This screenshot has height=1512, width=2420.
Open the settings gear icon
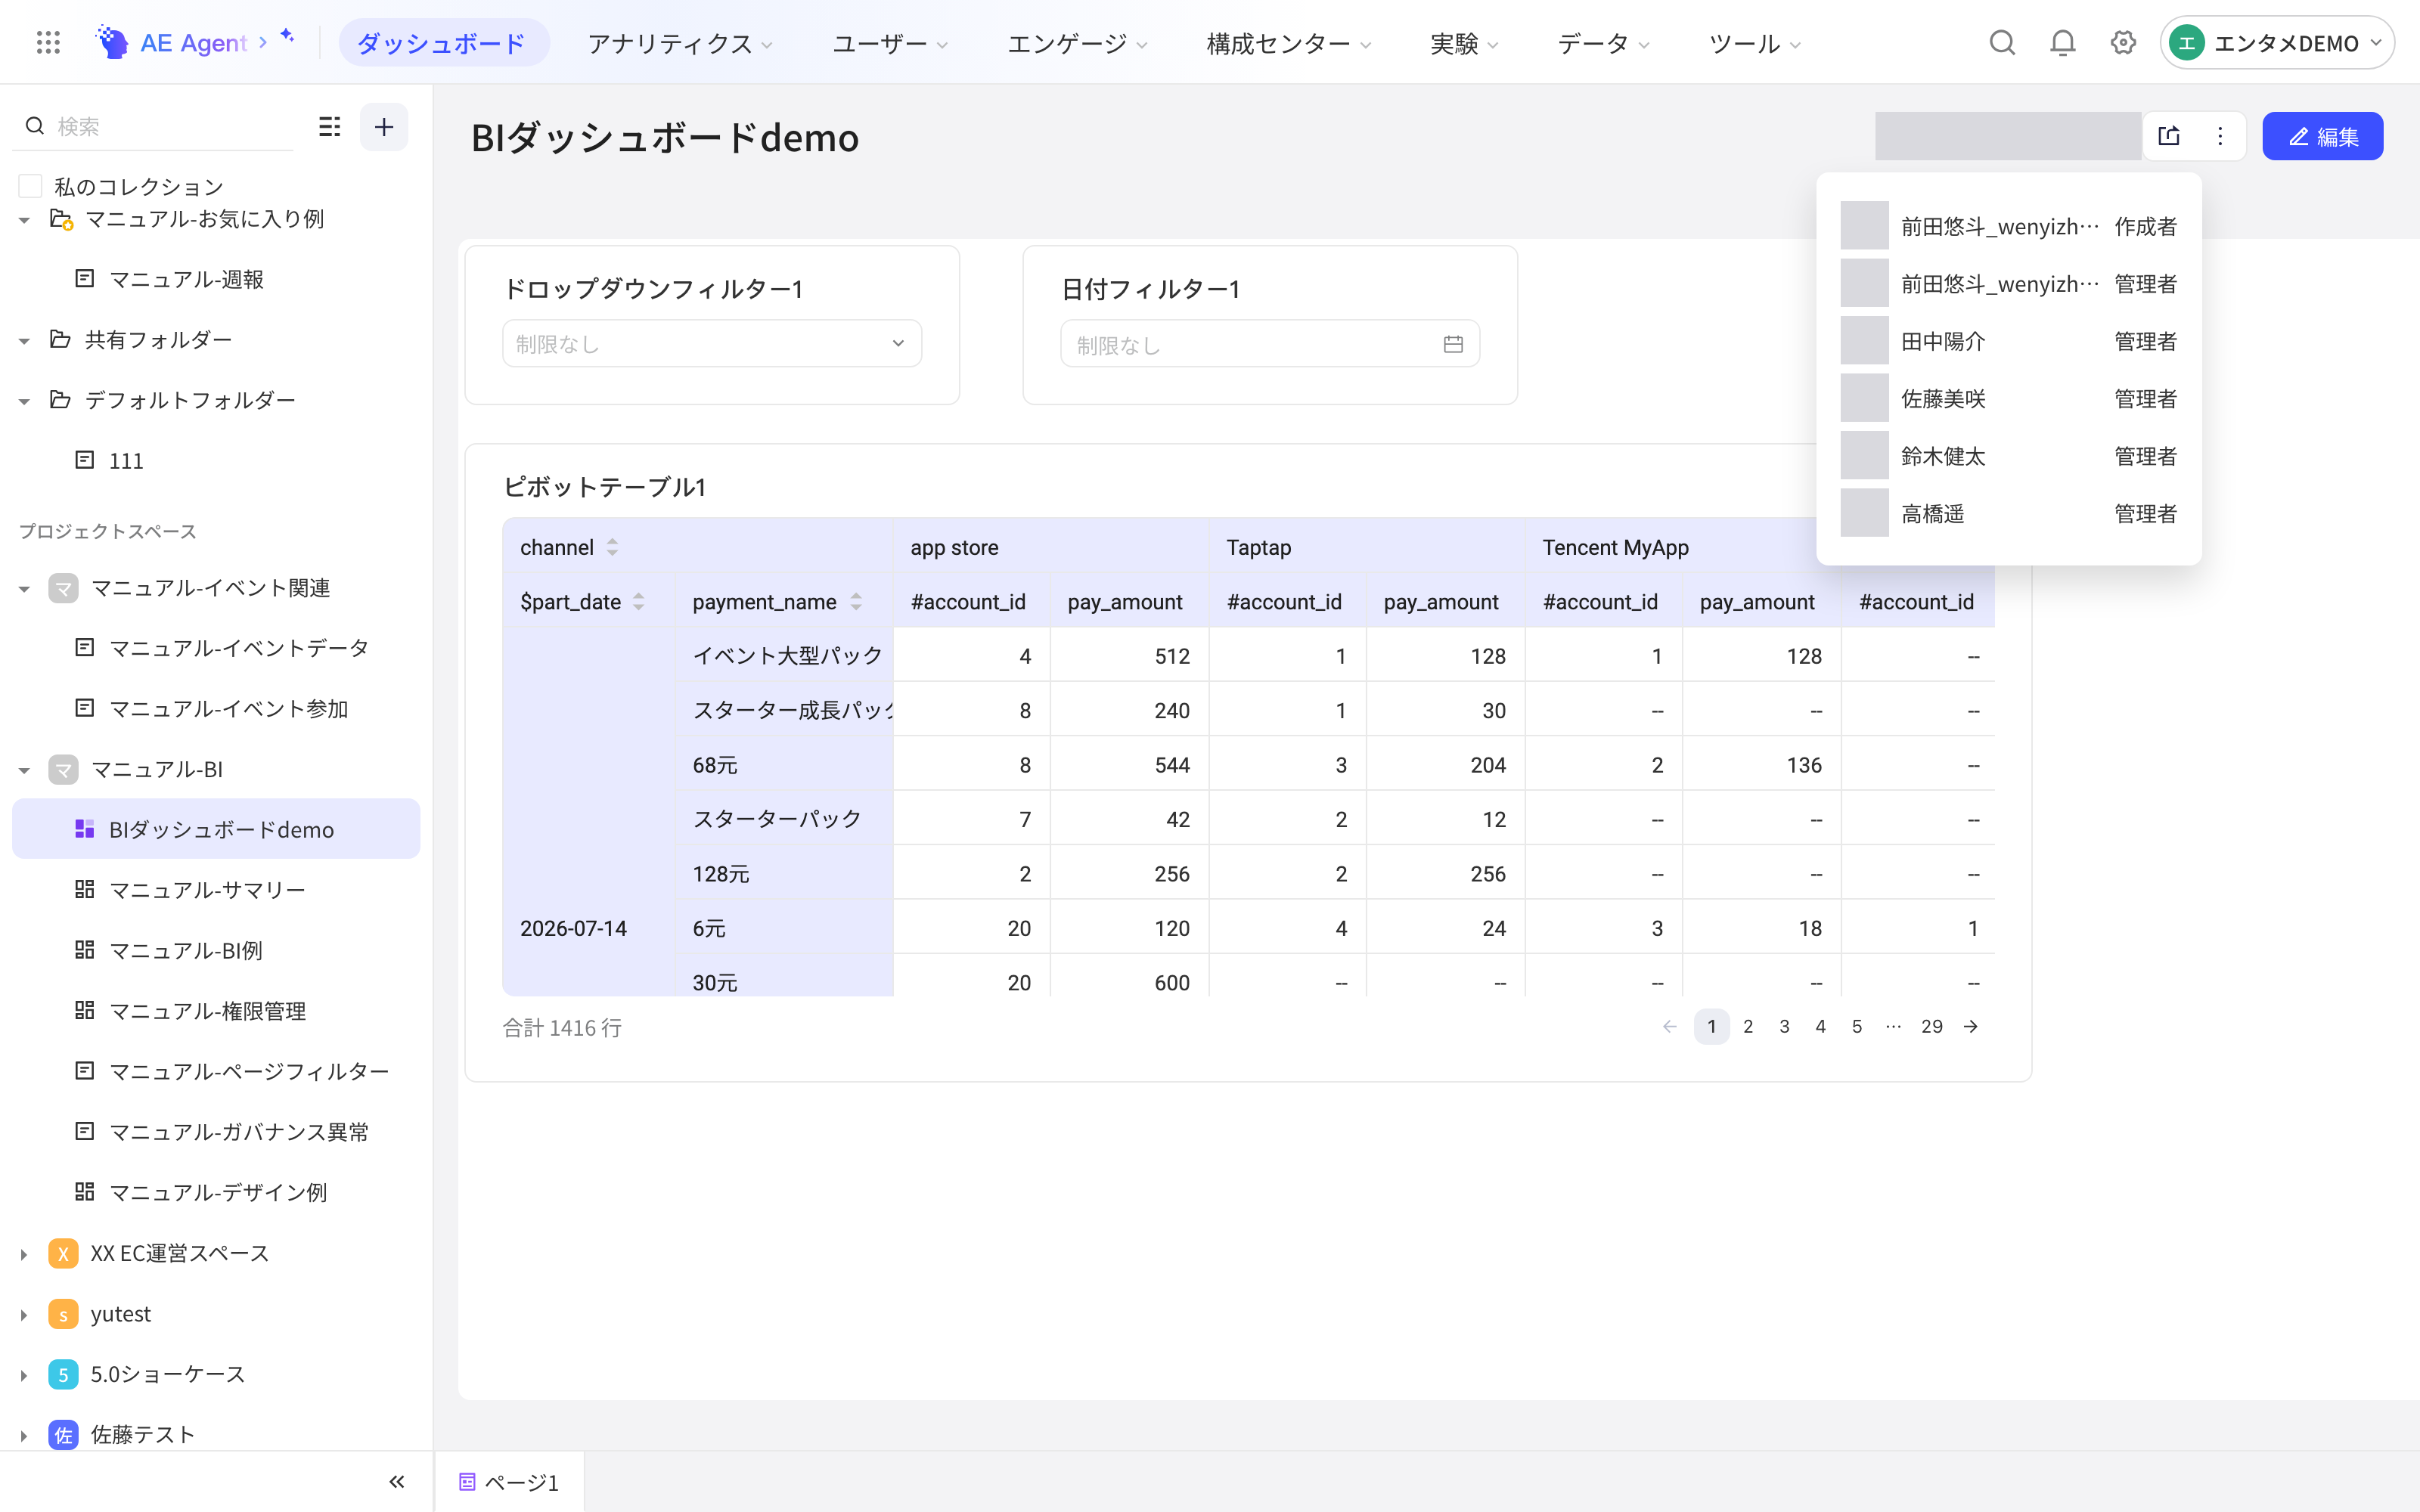coord(2123,42)
